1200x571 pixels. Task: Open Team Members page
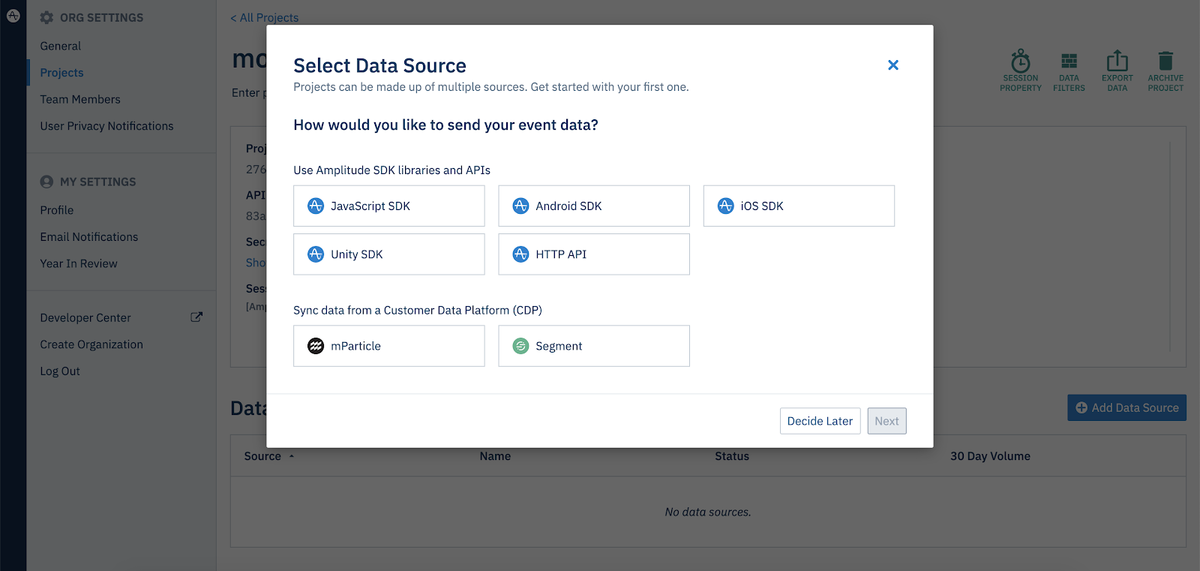[x=80, y=100]
